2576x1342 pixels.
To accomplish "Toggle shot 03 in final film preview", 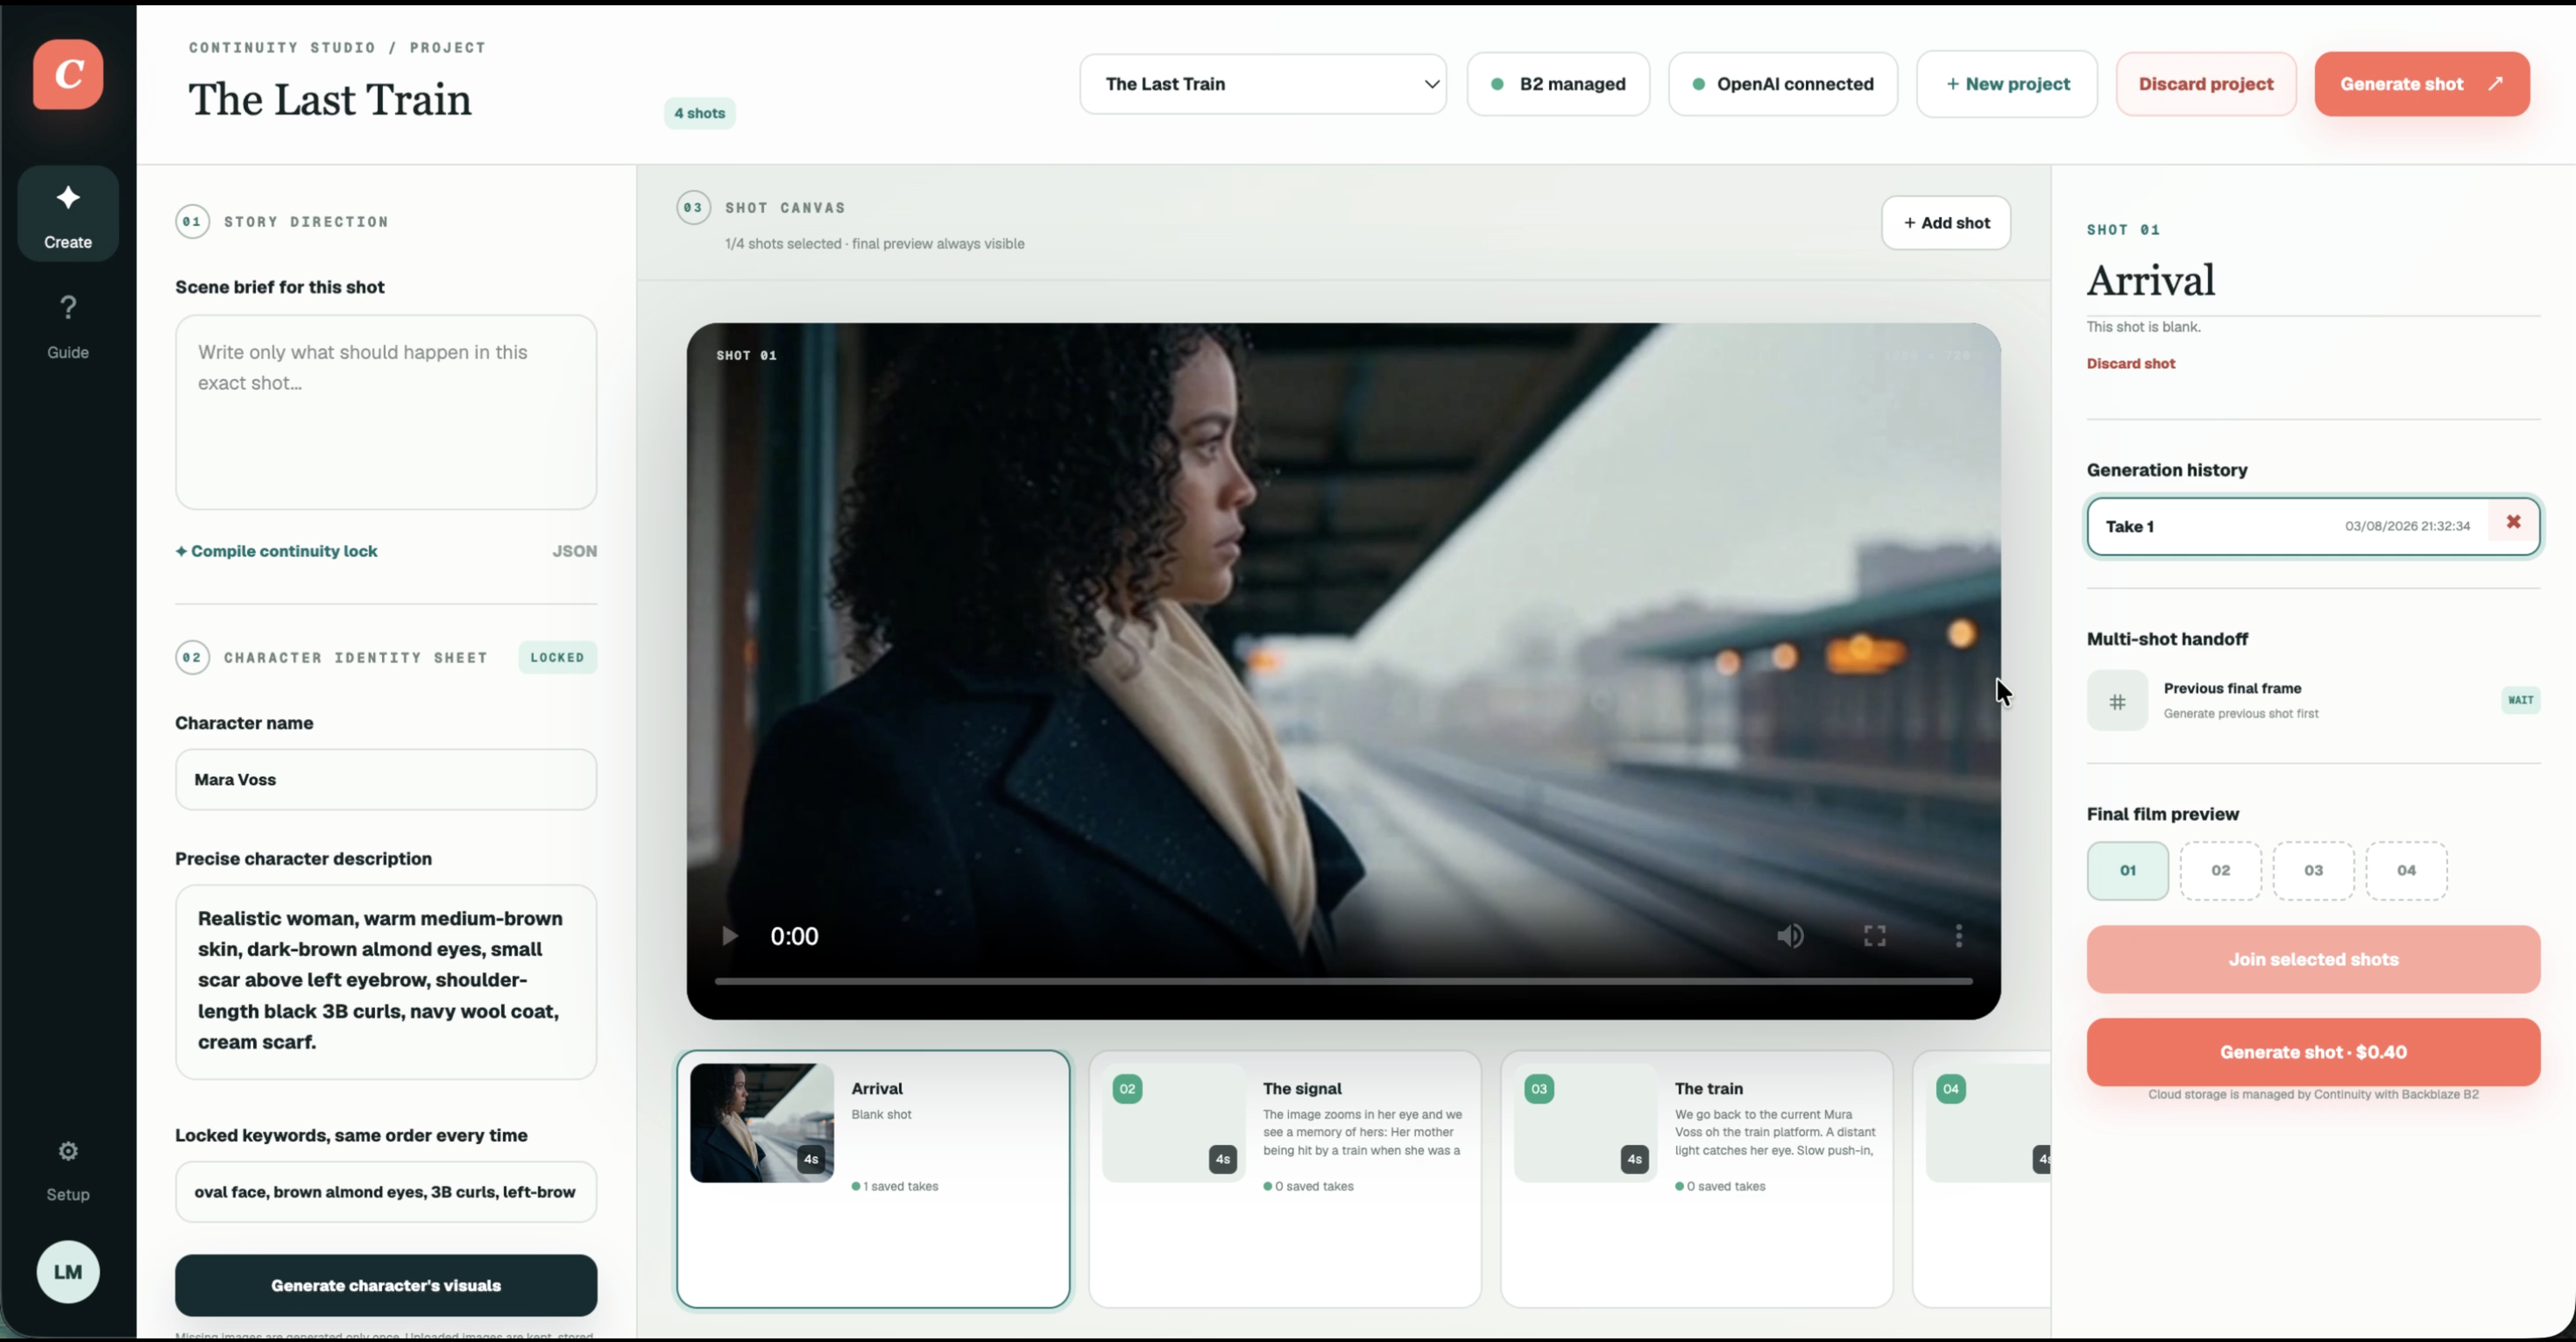I will coord(2314,871).
